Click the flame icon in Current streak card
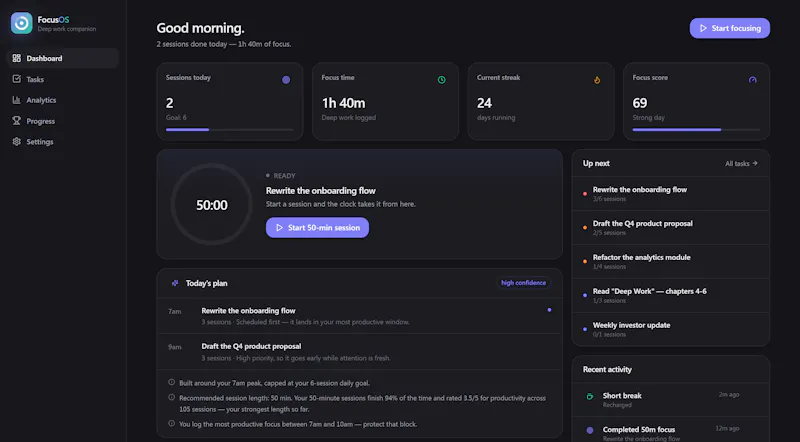Viewport: 800px width, 442px height. pyautogui.click(x=597, y=80)
